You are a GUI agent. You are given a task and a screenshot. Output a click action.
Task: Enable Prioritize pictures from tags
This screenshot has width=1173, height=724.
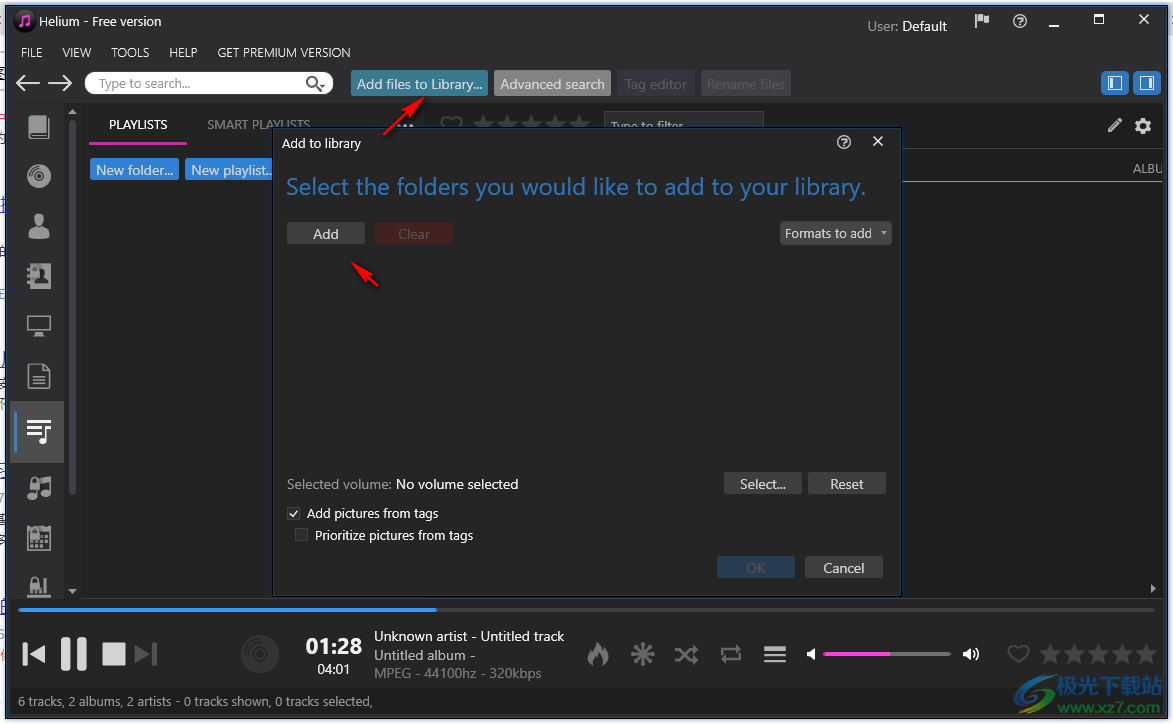(302, 535)
